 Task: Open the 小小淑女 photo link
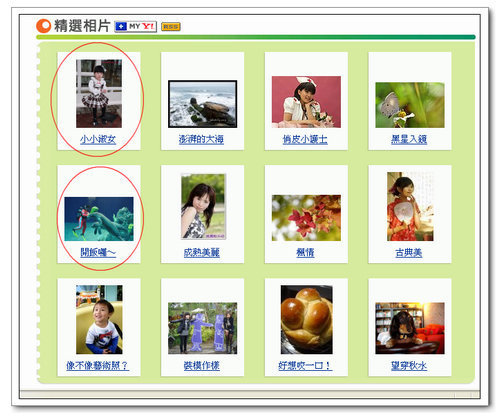pyautogui.click(x=98, y=139)
